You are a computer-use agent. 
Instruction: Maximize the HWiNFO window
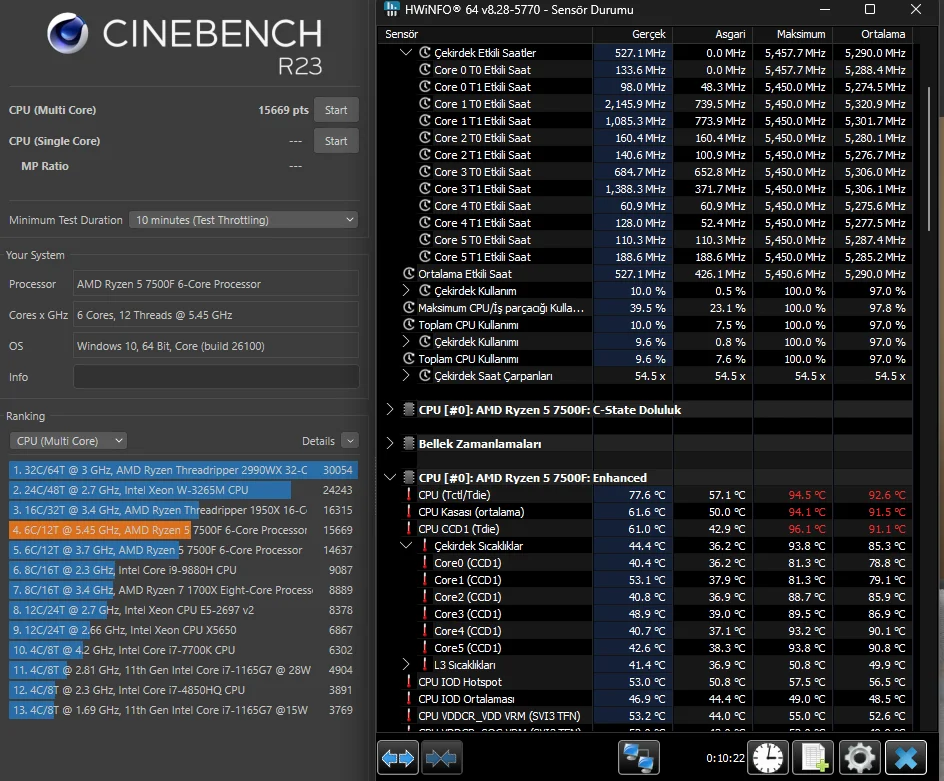tap(870, 9)
